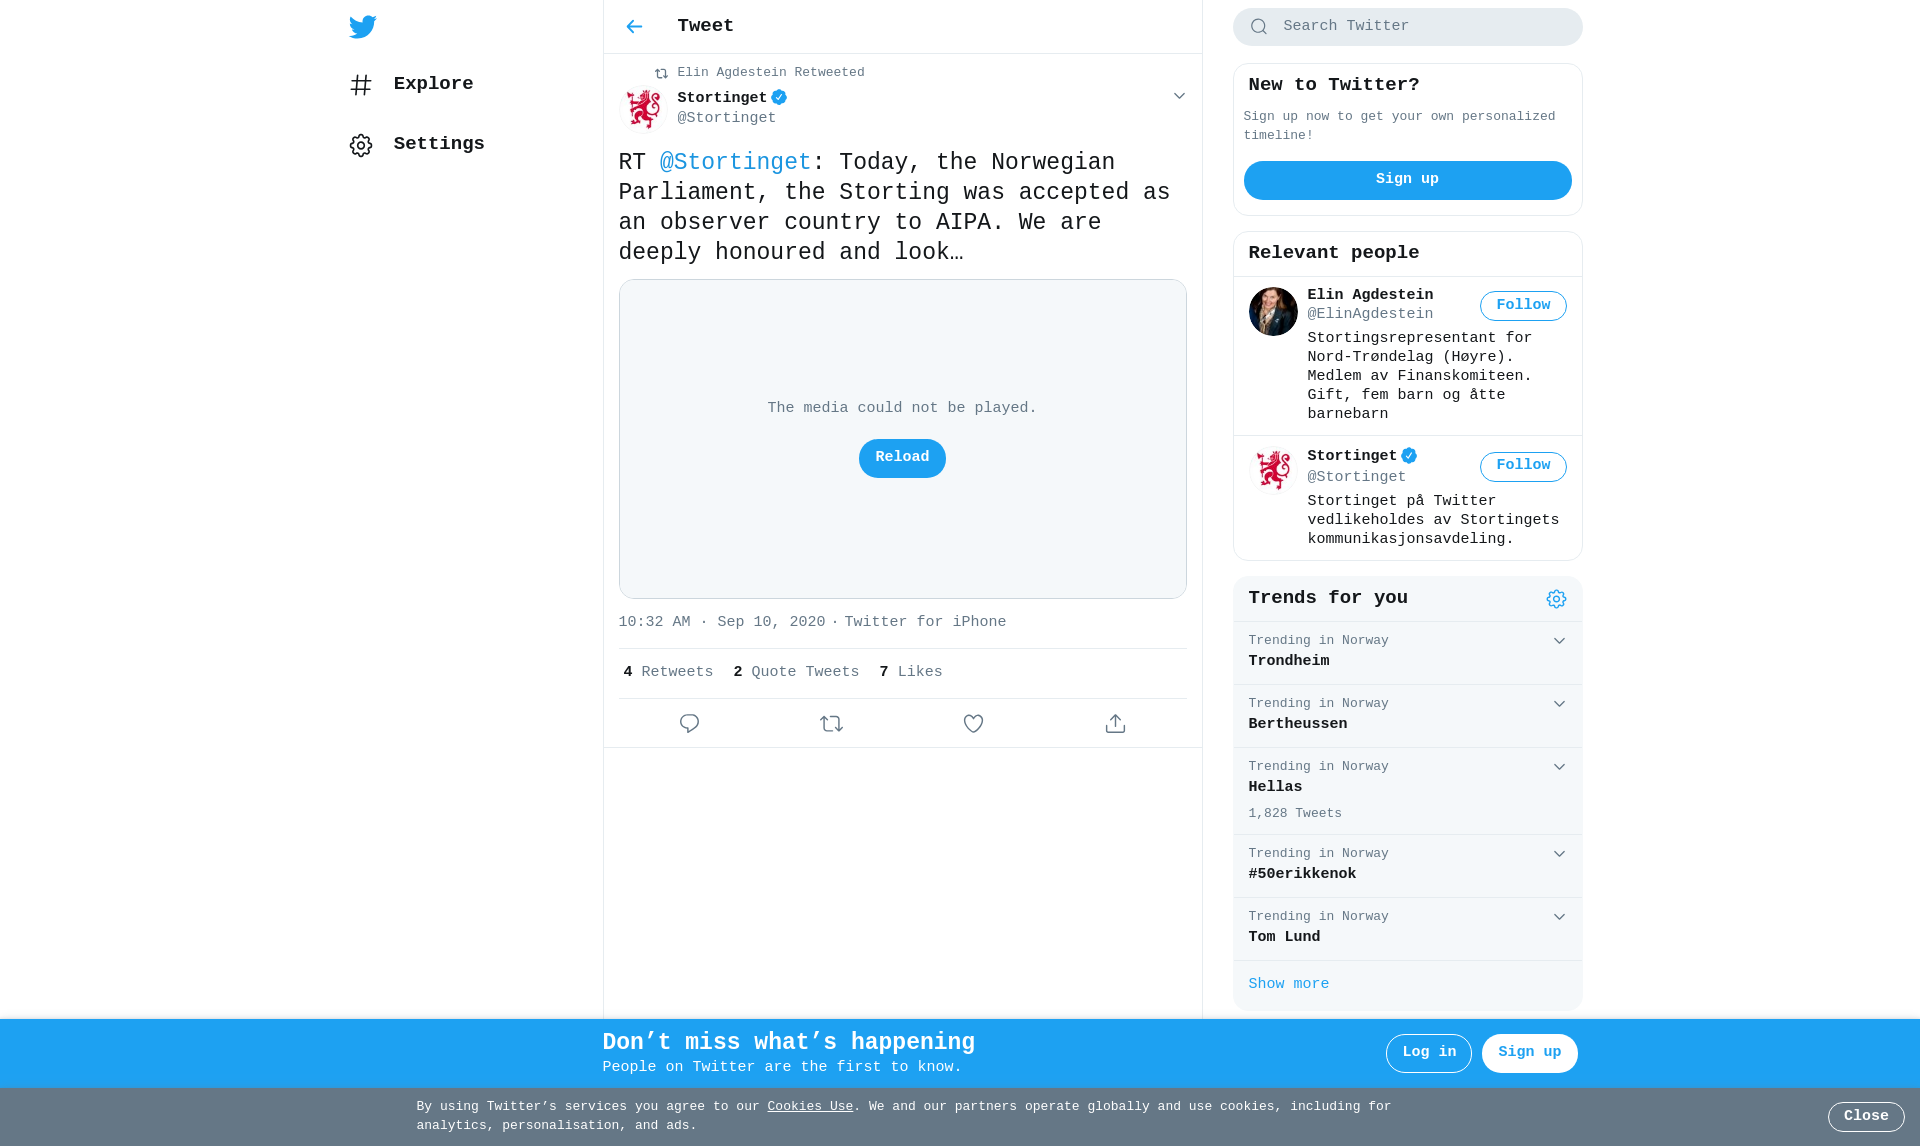Follow Elin Agdestein
Viewport: 1920px width, 1146px height.
click(x=1523, y=306)
